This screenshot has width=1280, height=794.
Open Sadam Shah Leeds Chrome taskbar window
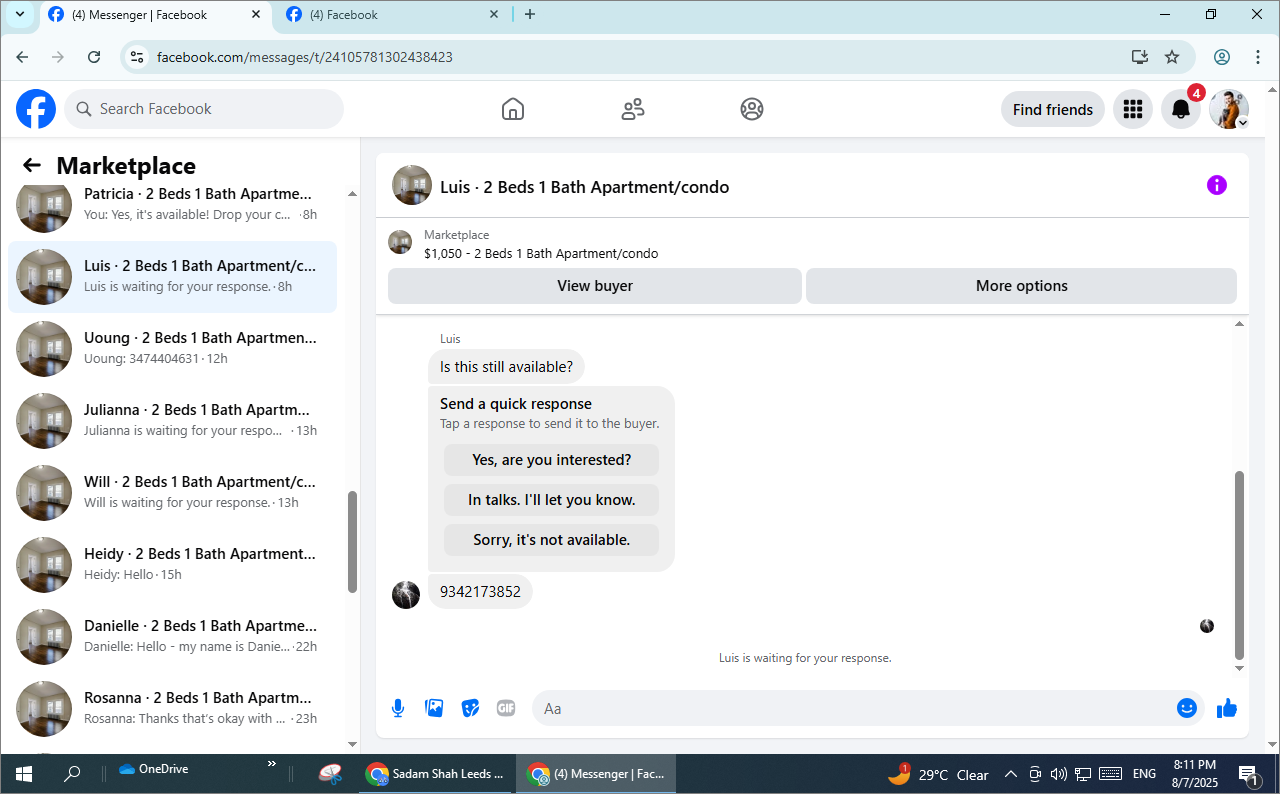(x=436, y=774)
